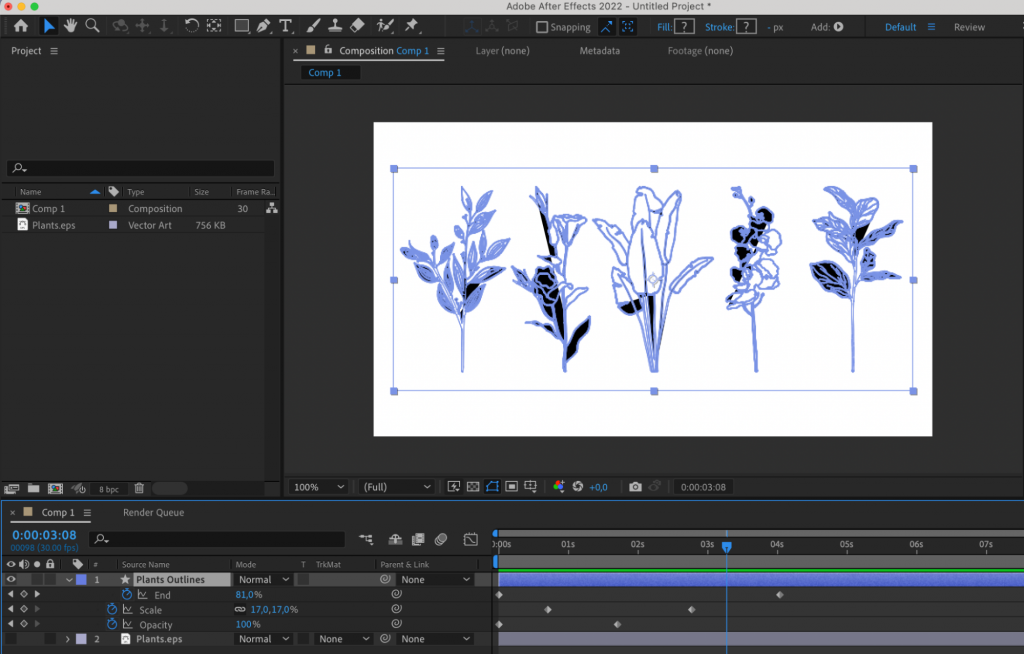Viewport: 1024px width, 654px height.
Task: Pick the Clone Stamp tool
Action: [335, 27]
